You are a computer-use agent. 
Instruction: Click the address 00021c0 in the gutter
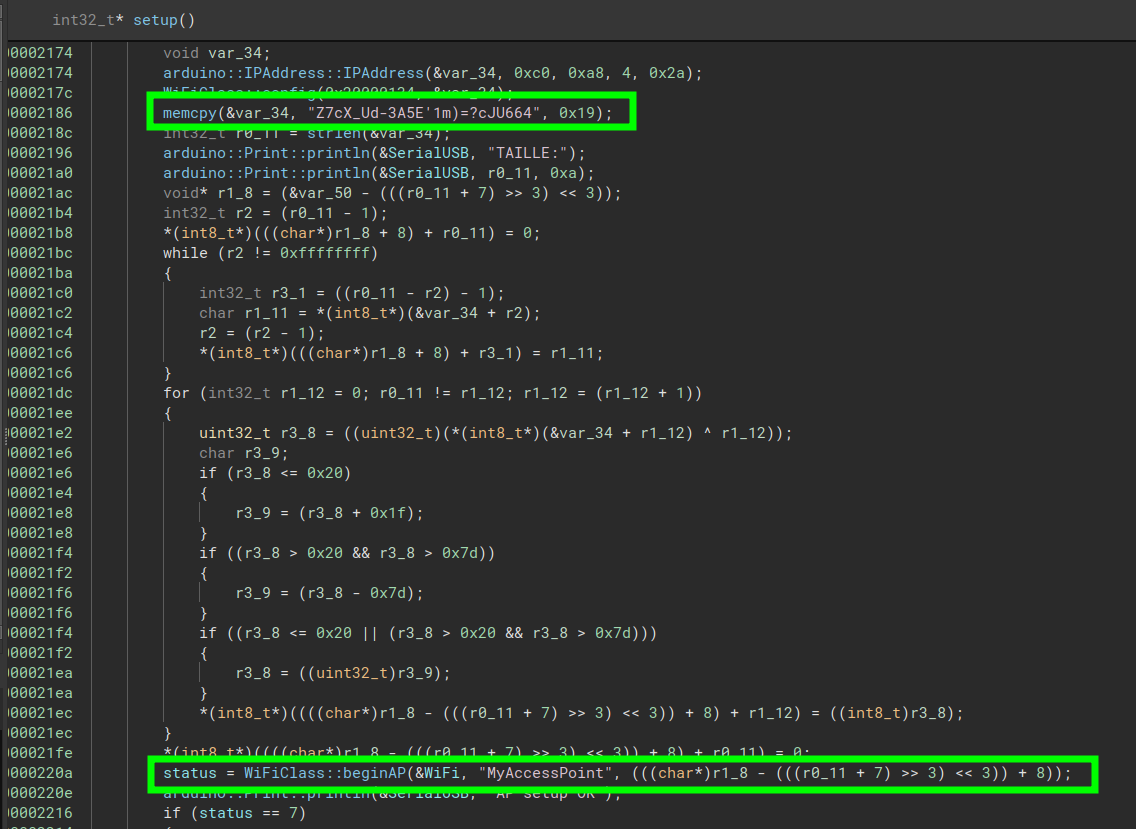(41, 293)
